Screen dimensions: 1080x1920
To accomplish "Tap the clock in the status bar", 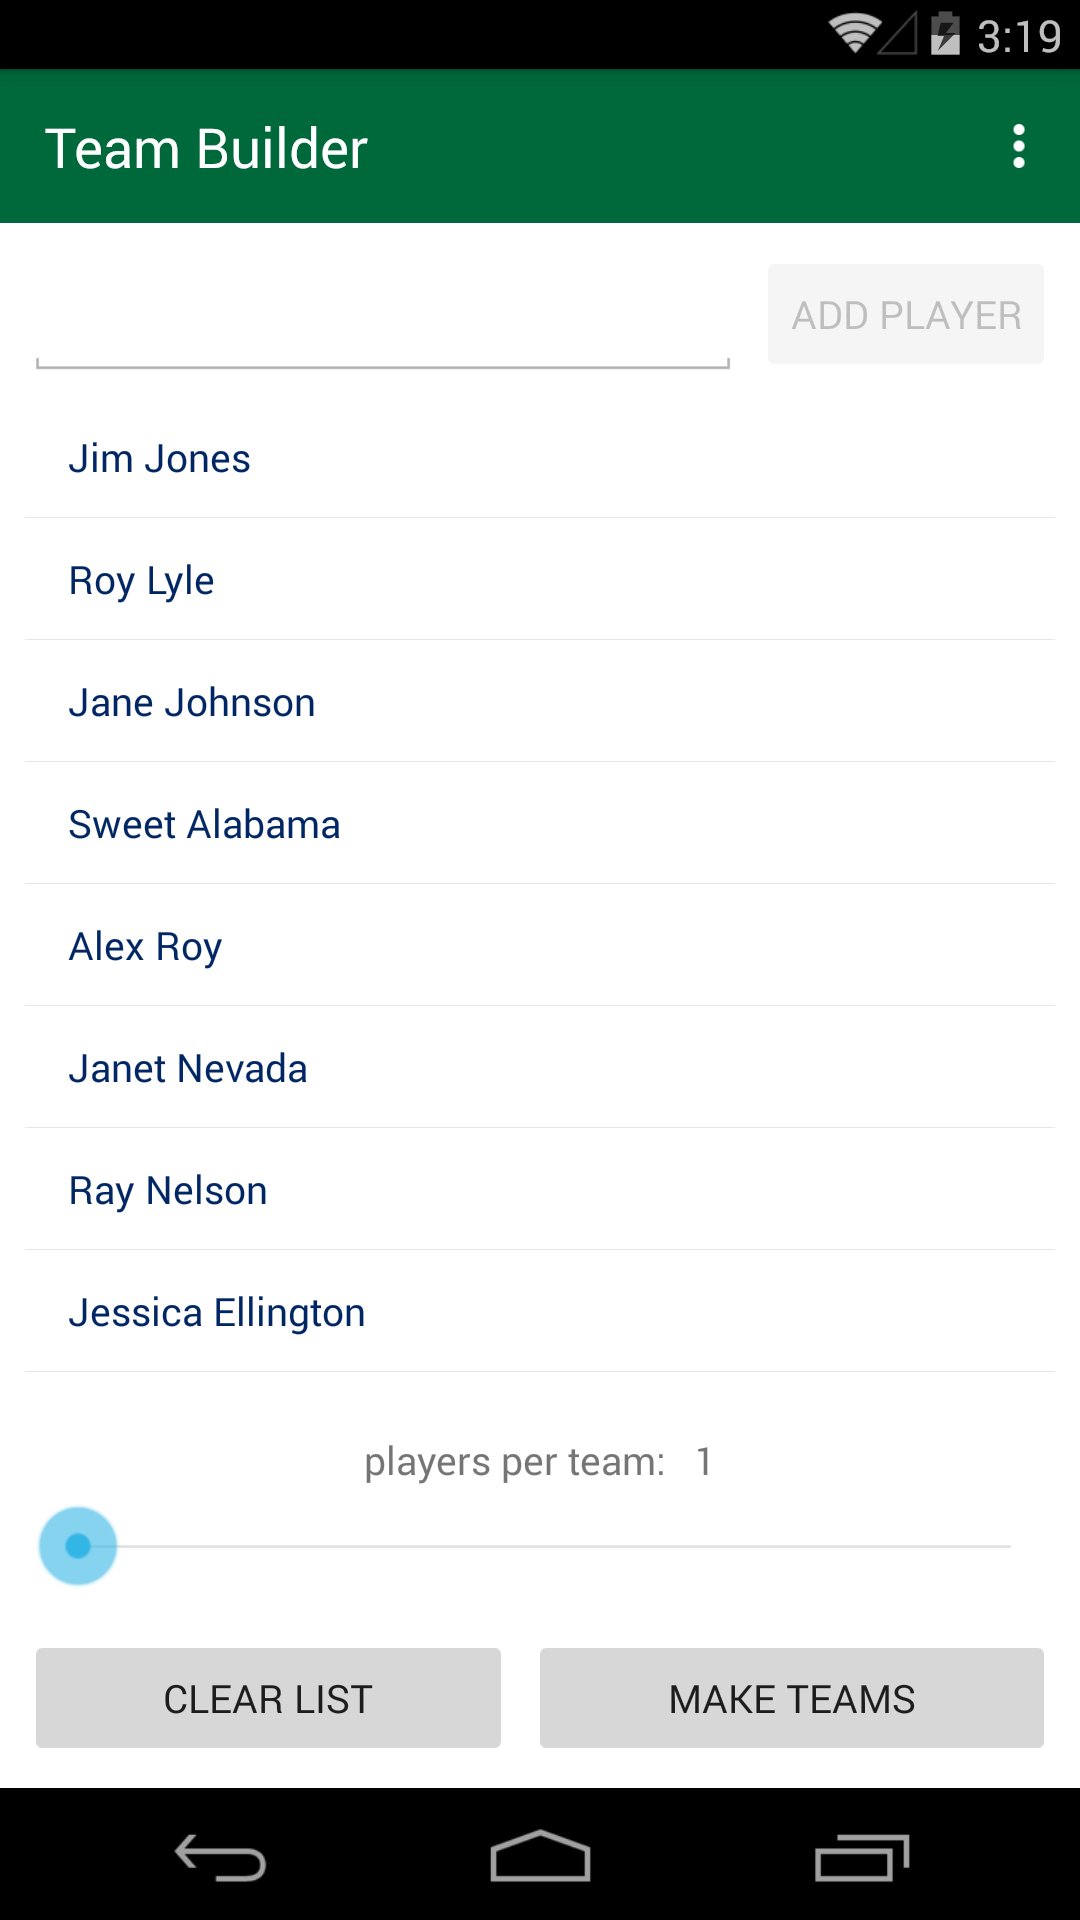I will pyautogui.click(x=1018, y=36).
